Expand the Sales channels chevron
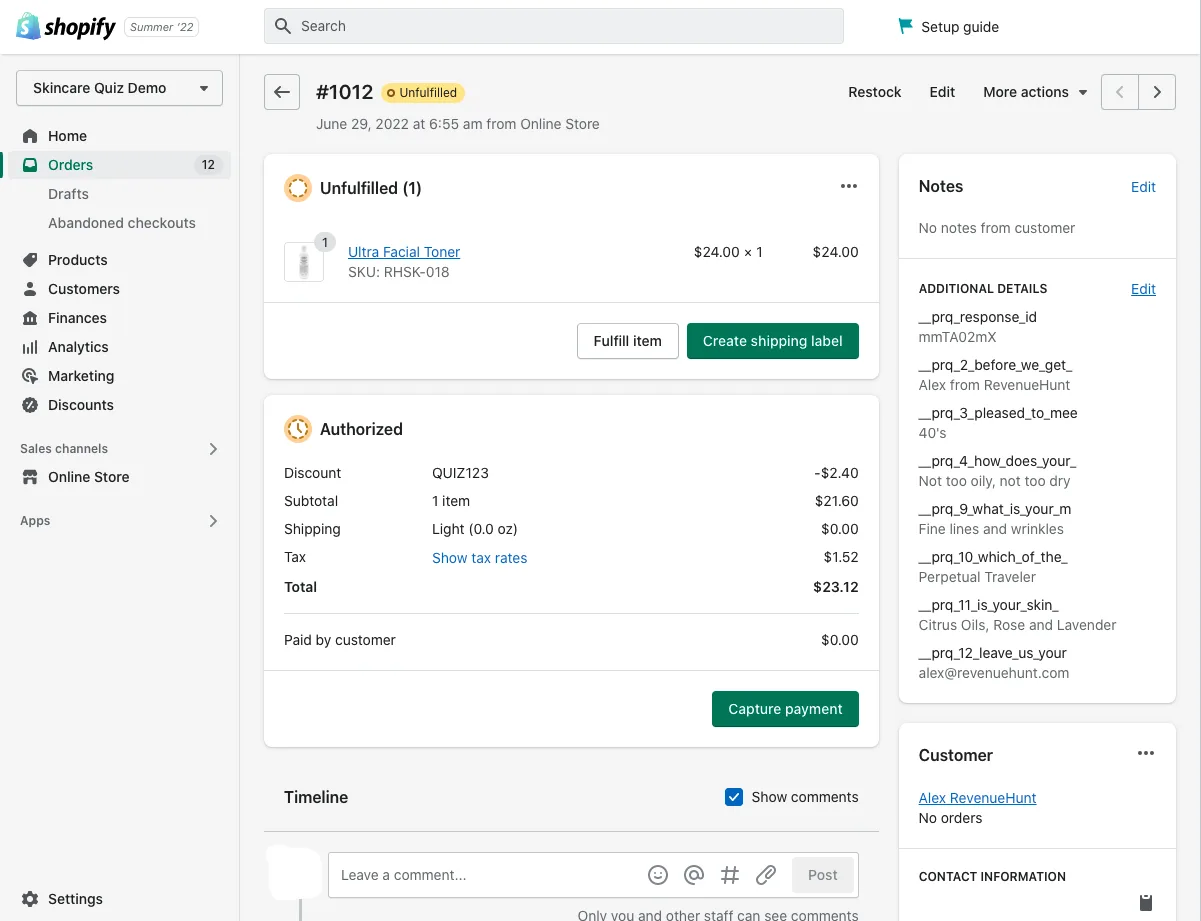Viewport: 1201px width, 921px height. [x=213, y=449]
